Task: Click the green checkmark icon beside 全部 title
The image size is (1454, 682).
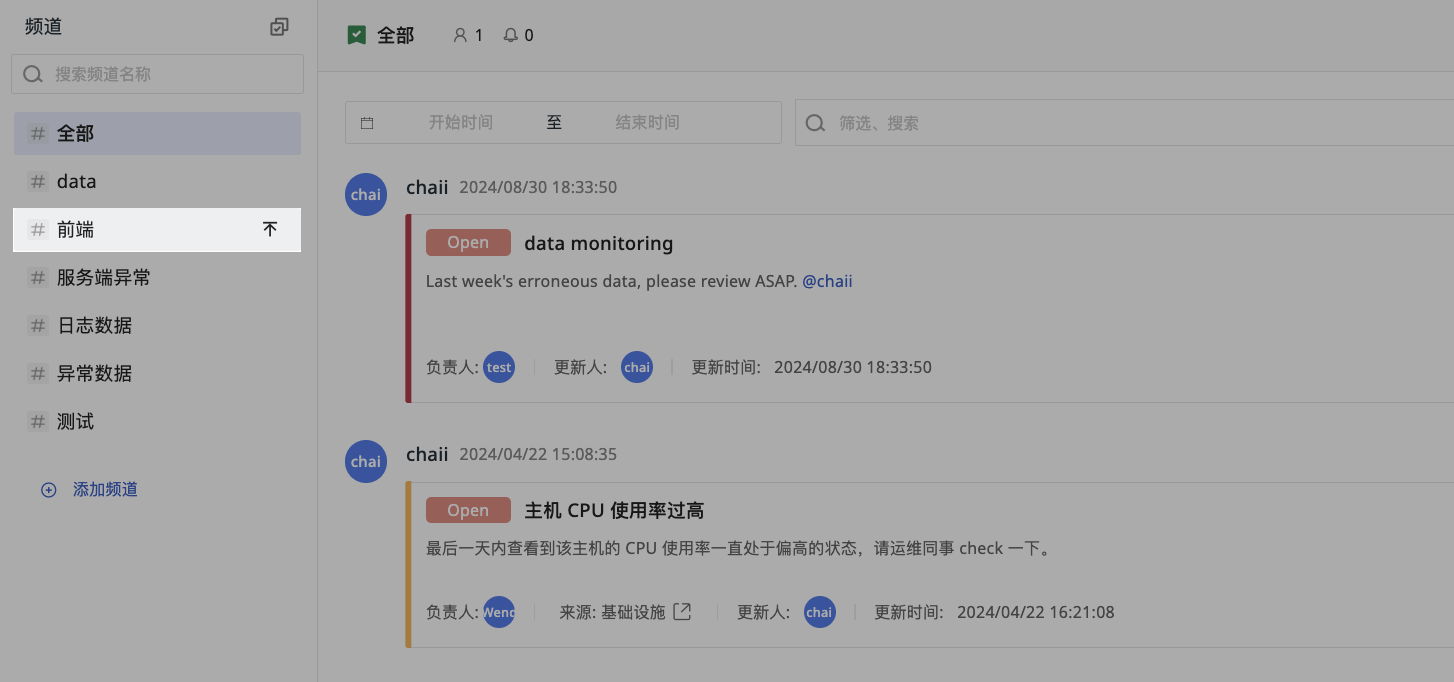Action: point(356,35)
